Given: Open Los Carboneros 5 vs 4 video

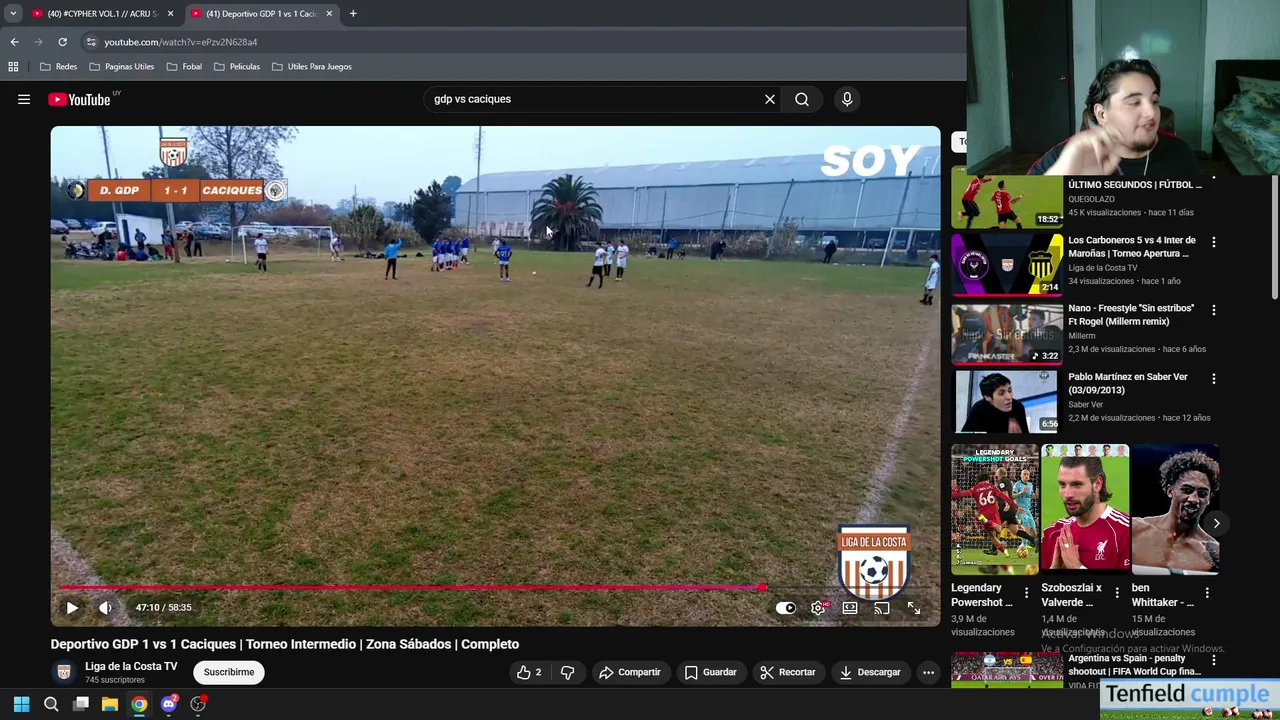Looking at the screenshot, I should [x=1007, y=264].
